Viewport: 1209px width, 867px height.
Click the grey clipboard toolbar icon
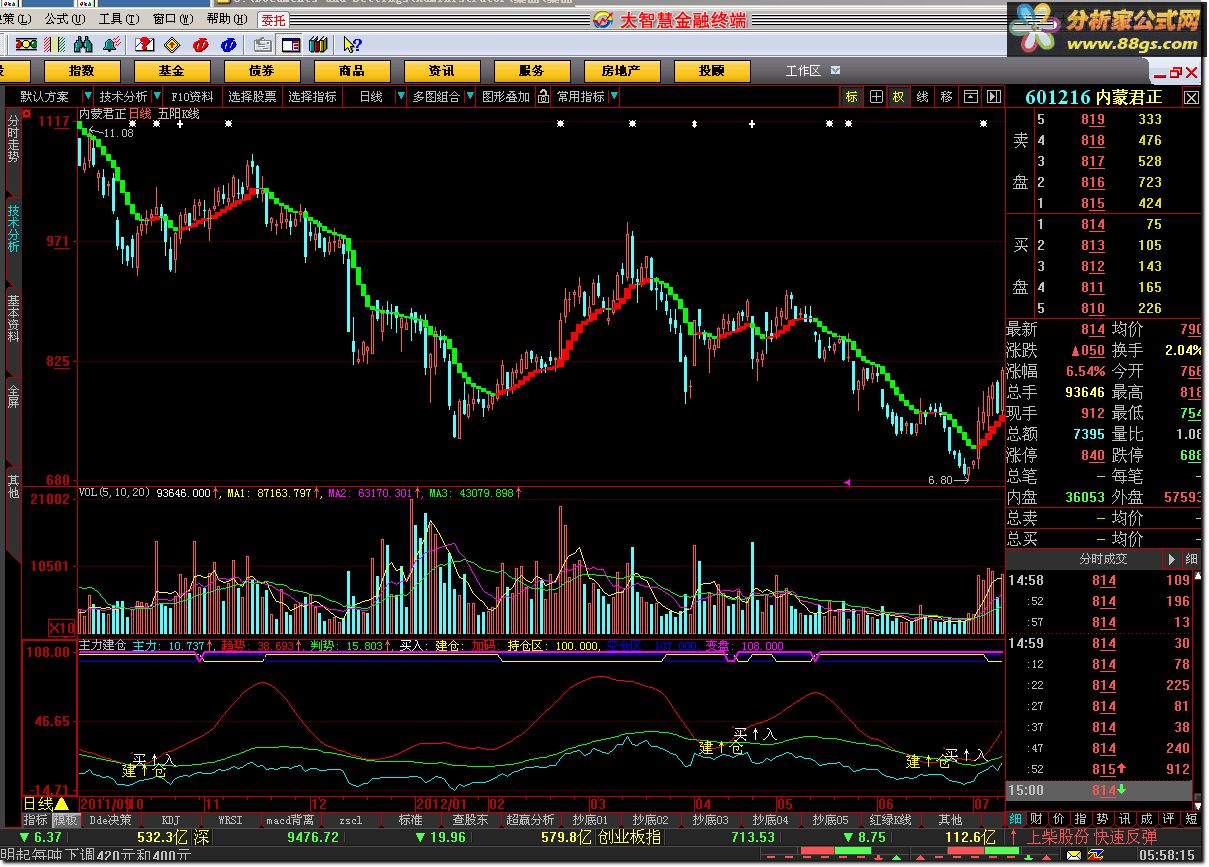[263, 45]
